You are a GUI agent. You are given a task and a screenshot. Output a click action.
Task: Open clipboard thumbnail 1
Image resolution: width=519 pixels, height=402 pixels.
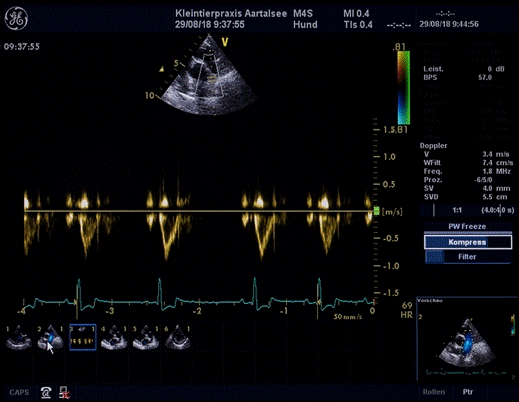[19, 337]
